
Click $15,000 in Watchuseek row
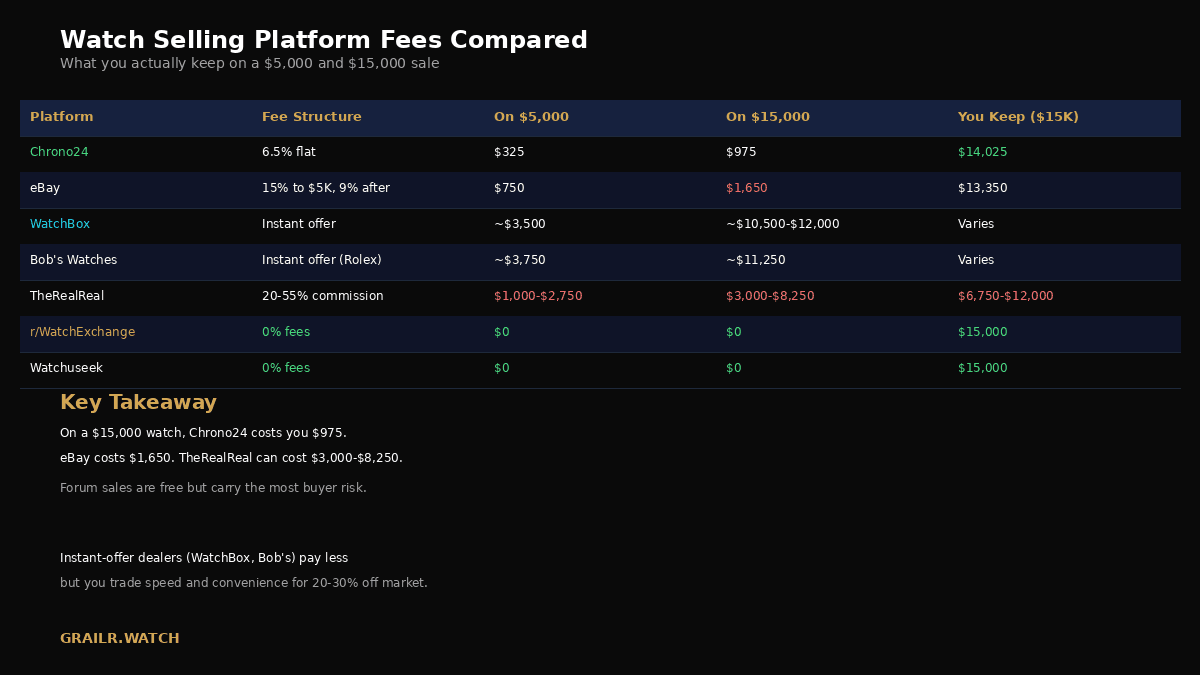(x=983, y=368)
